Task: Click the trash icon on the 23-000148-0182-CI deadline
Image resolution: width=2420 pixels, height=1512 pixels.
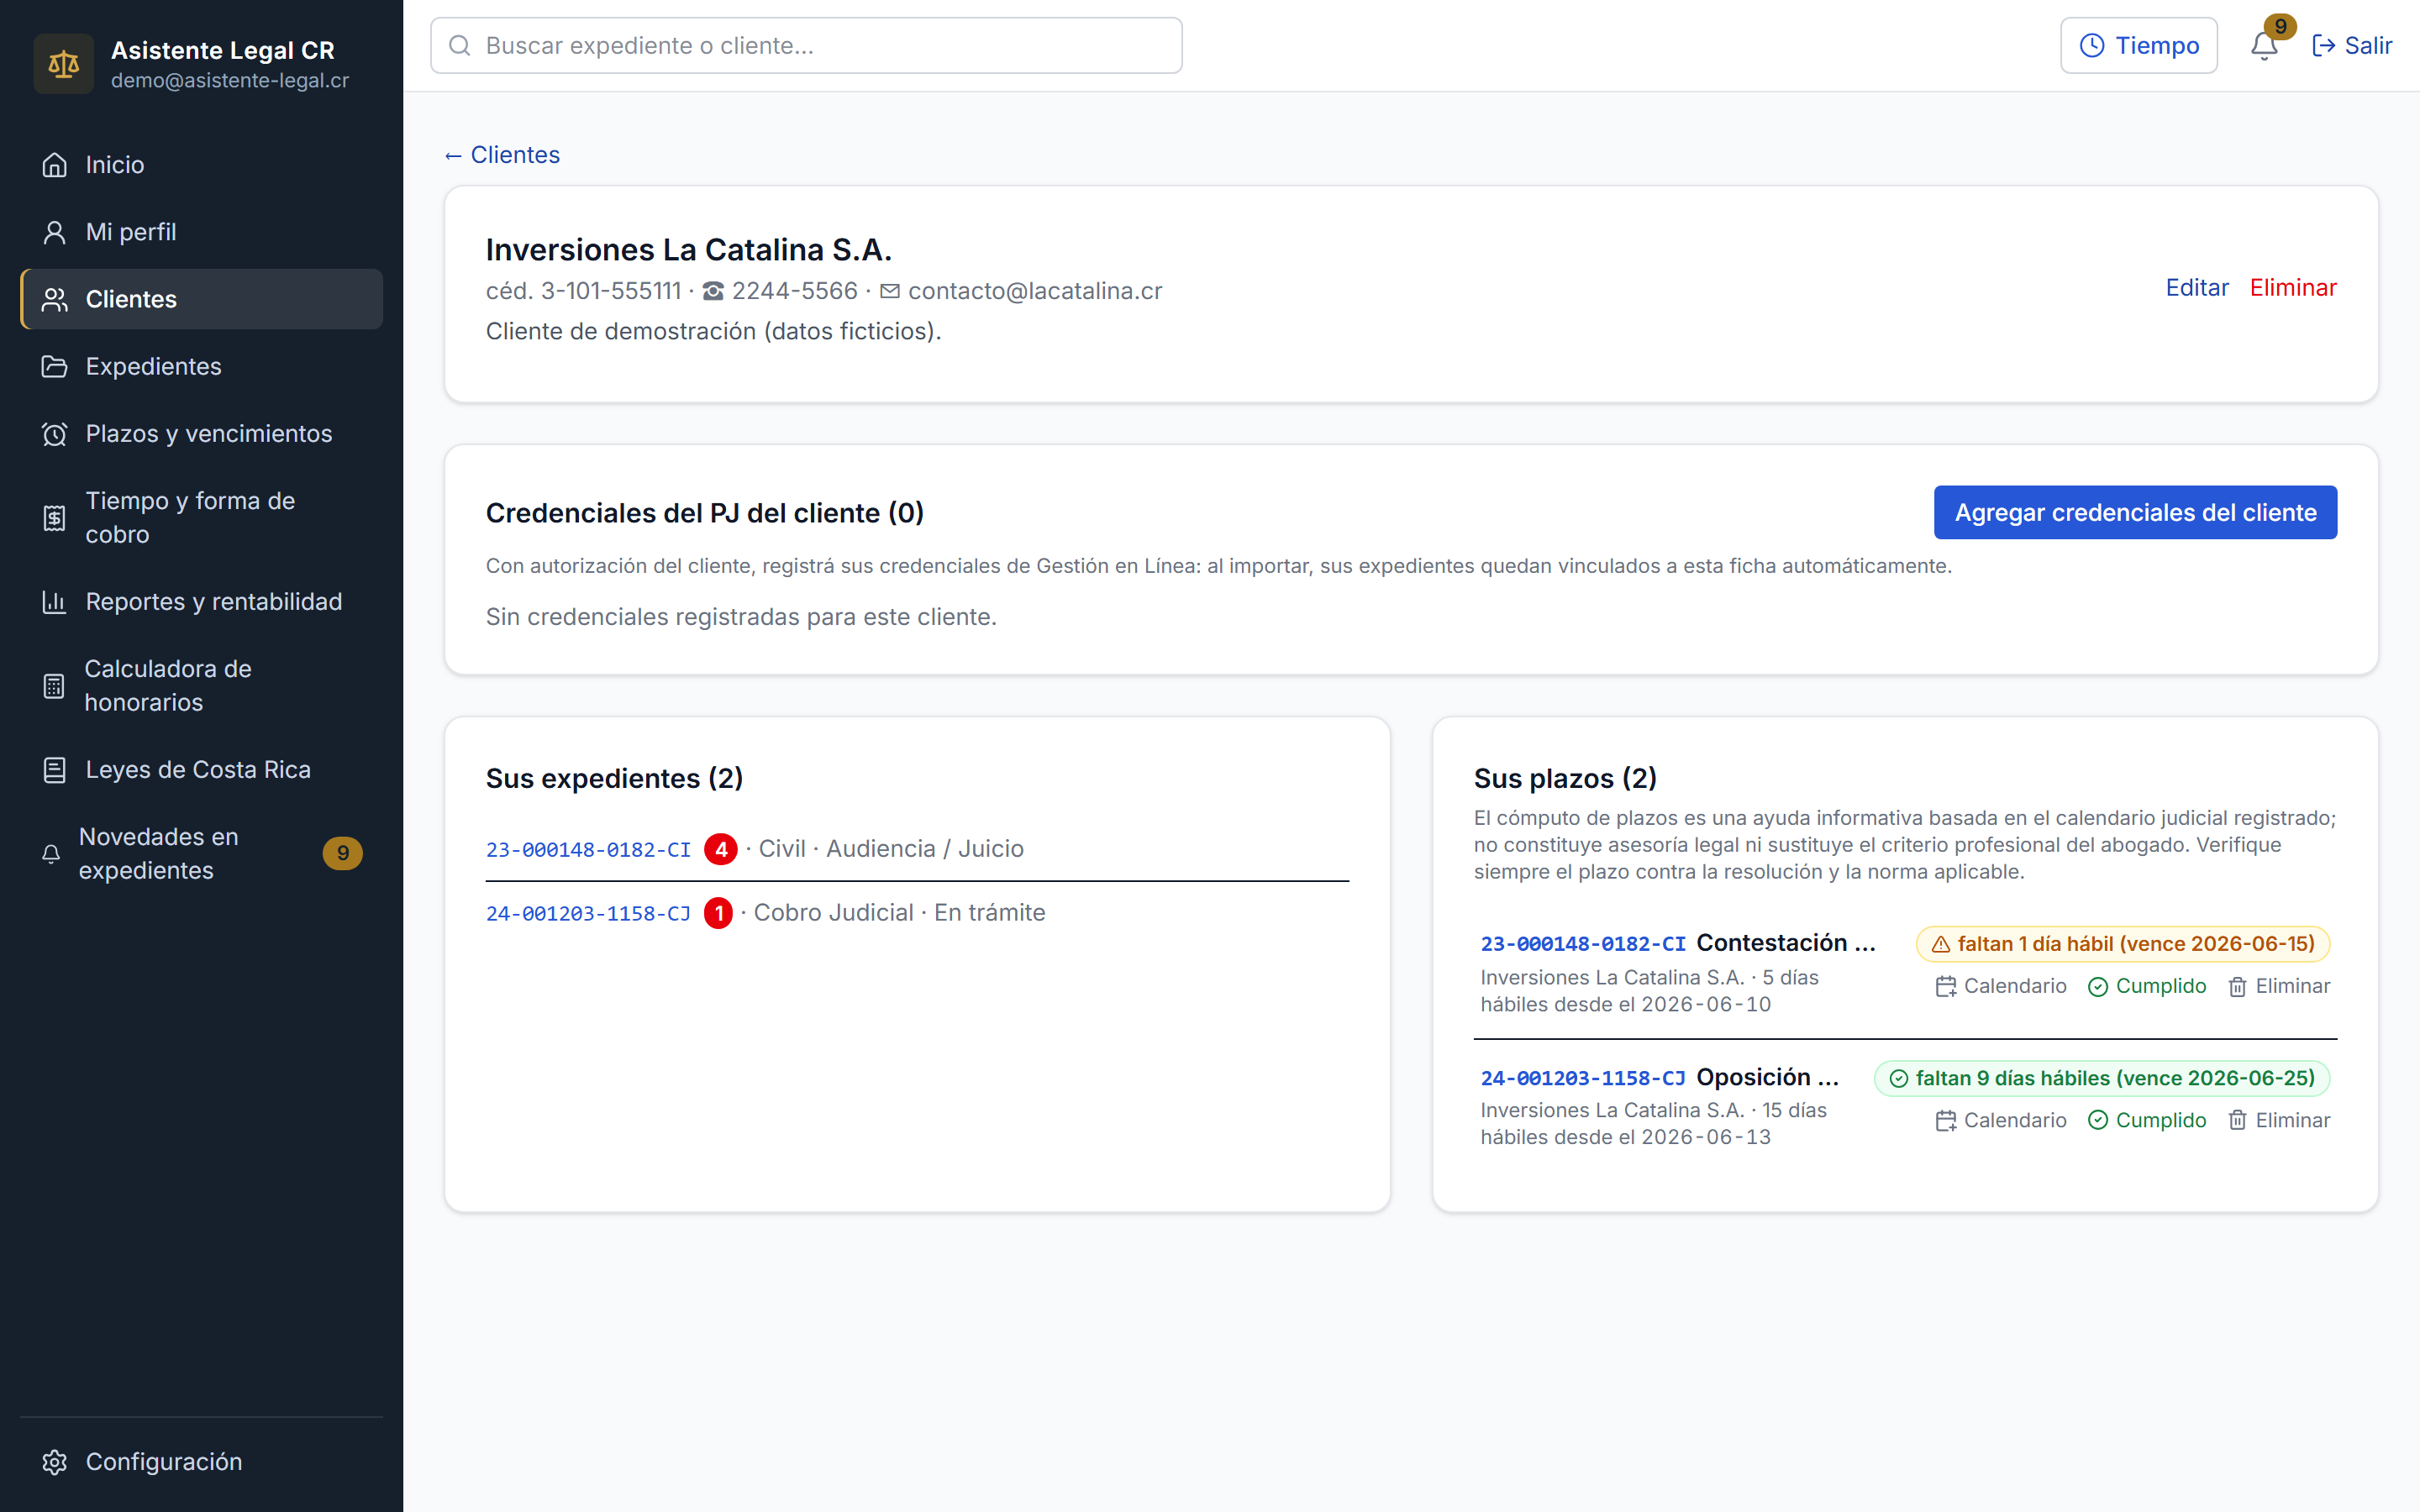Action: (x=2238, y=986)
